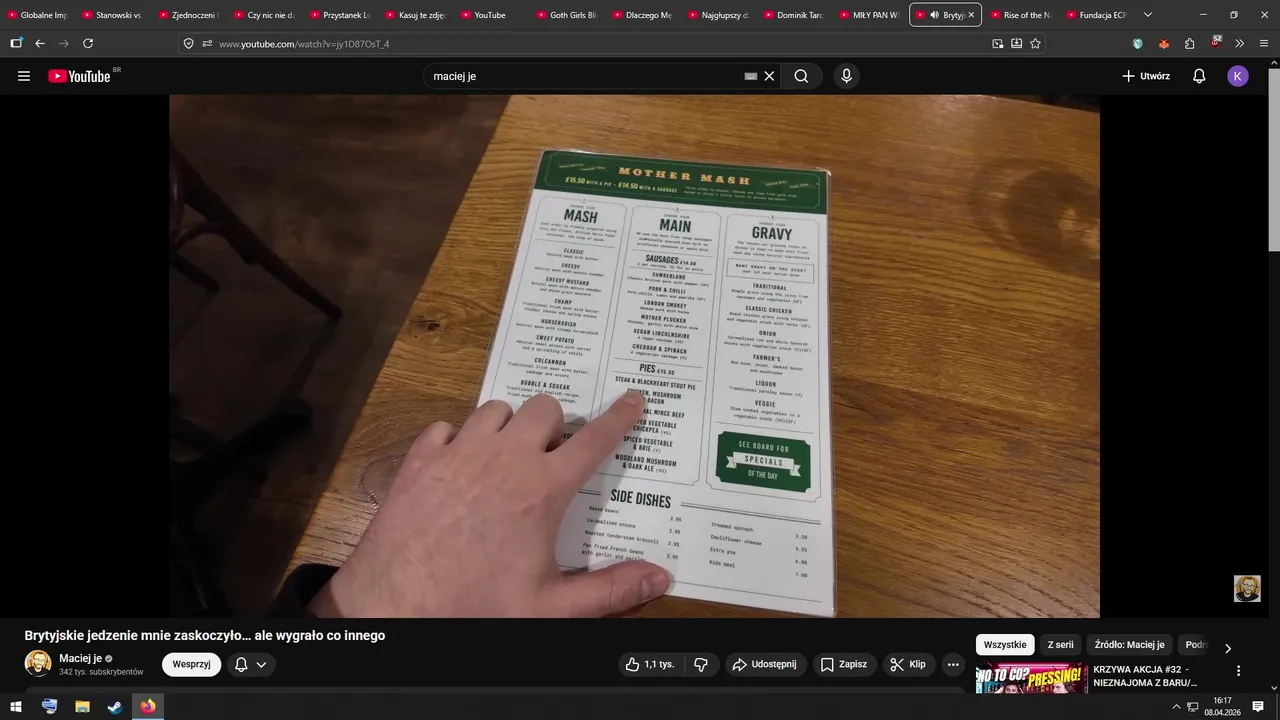1280x720 pixels.
Task: Open more actions three-dot menu under video
Action: pyautogui.click(x=953, y=664)
